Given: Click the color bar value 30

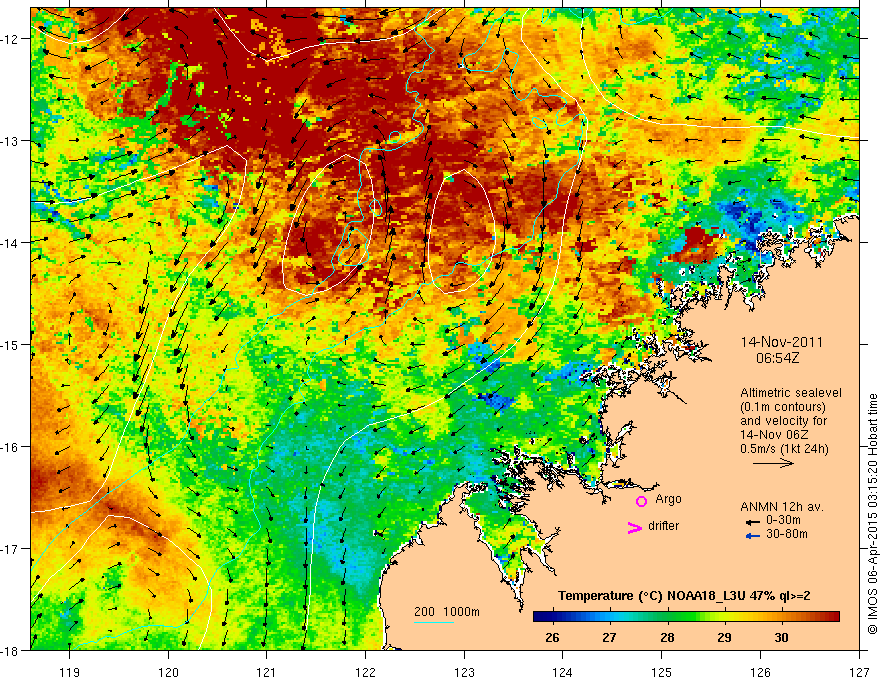Looking at the screenshot, I should click(x=781, y=637).
